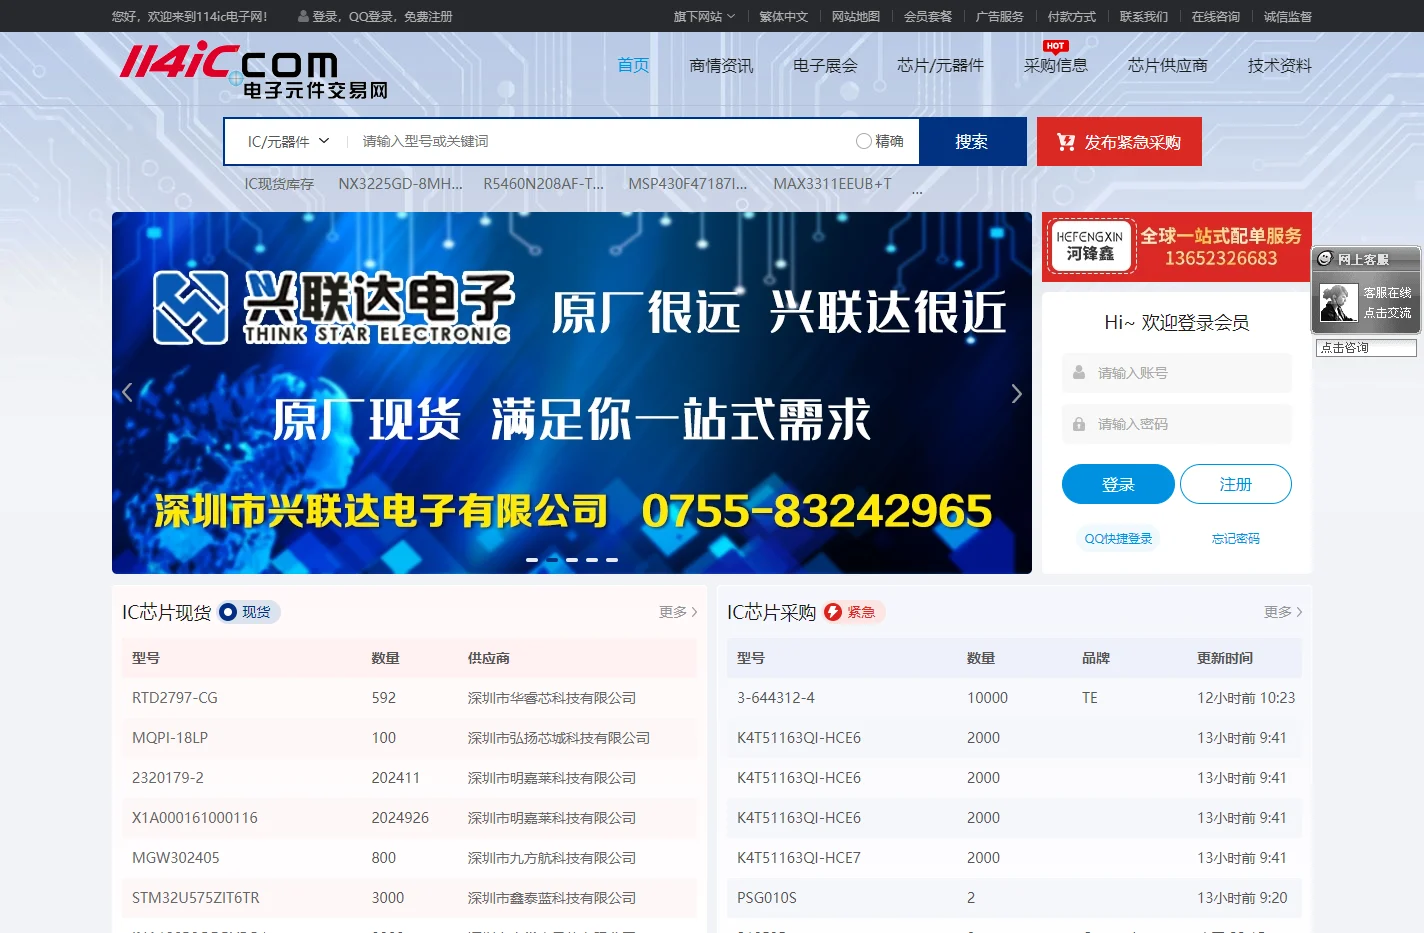Open hot search NX3225GD-8MH...
This screenshot has width=1424, height=933.
pos(401,184)
